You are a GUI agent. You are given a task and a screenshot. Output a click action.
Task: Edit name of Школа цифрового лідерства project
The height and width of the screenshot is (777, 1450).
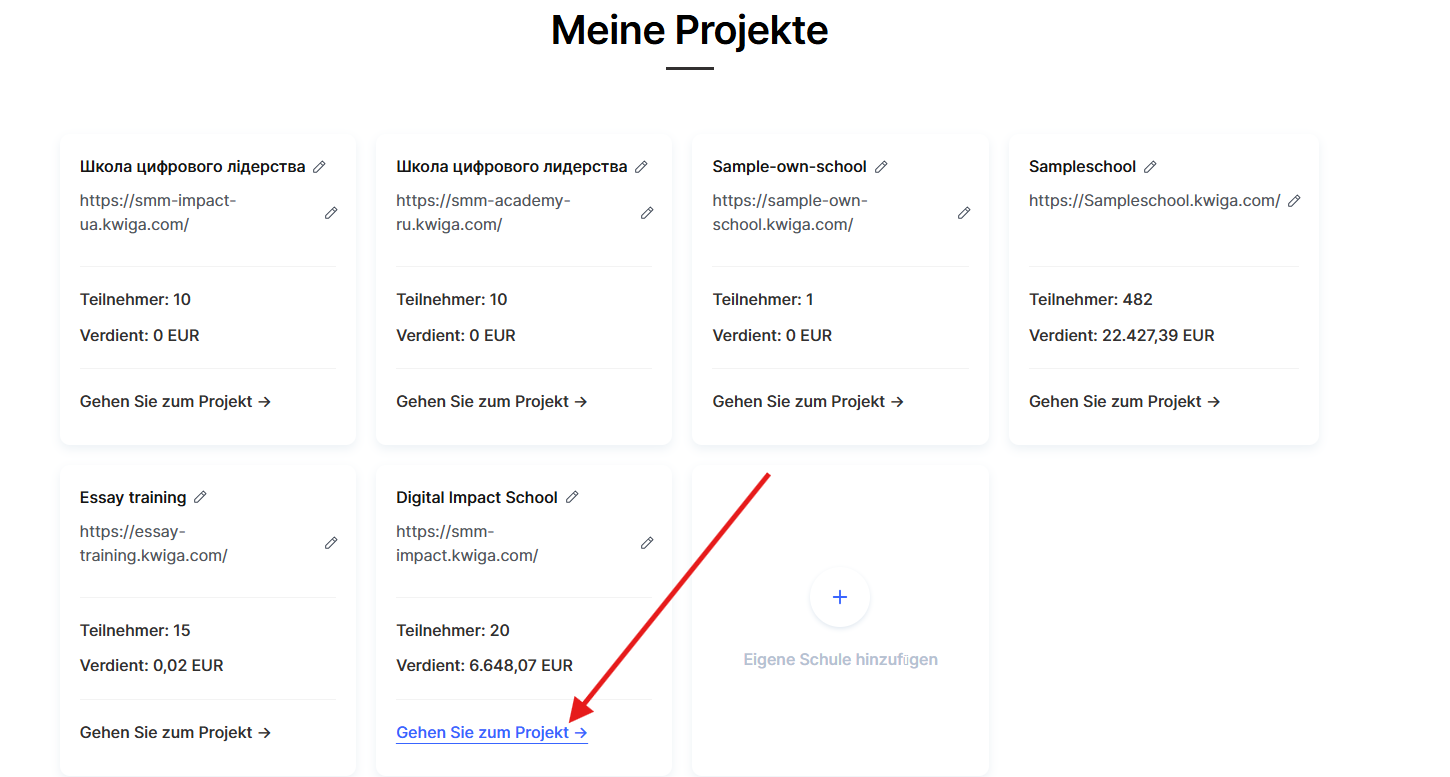click(x=319, y=167)
